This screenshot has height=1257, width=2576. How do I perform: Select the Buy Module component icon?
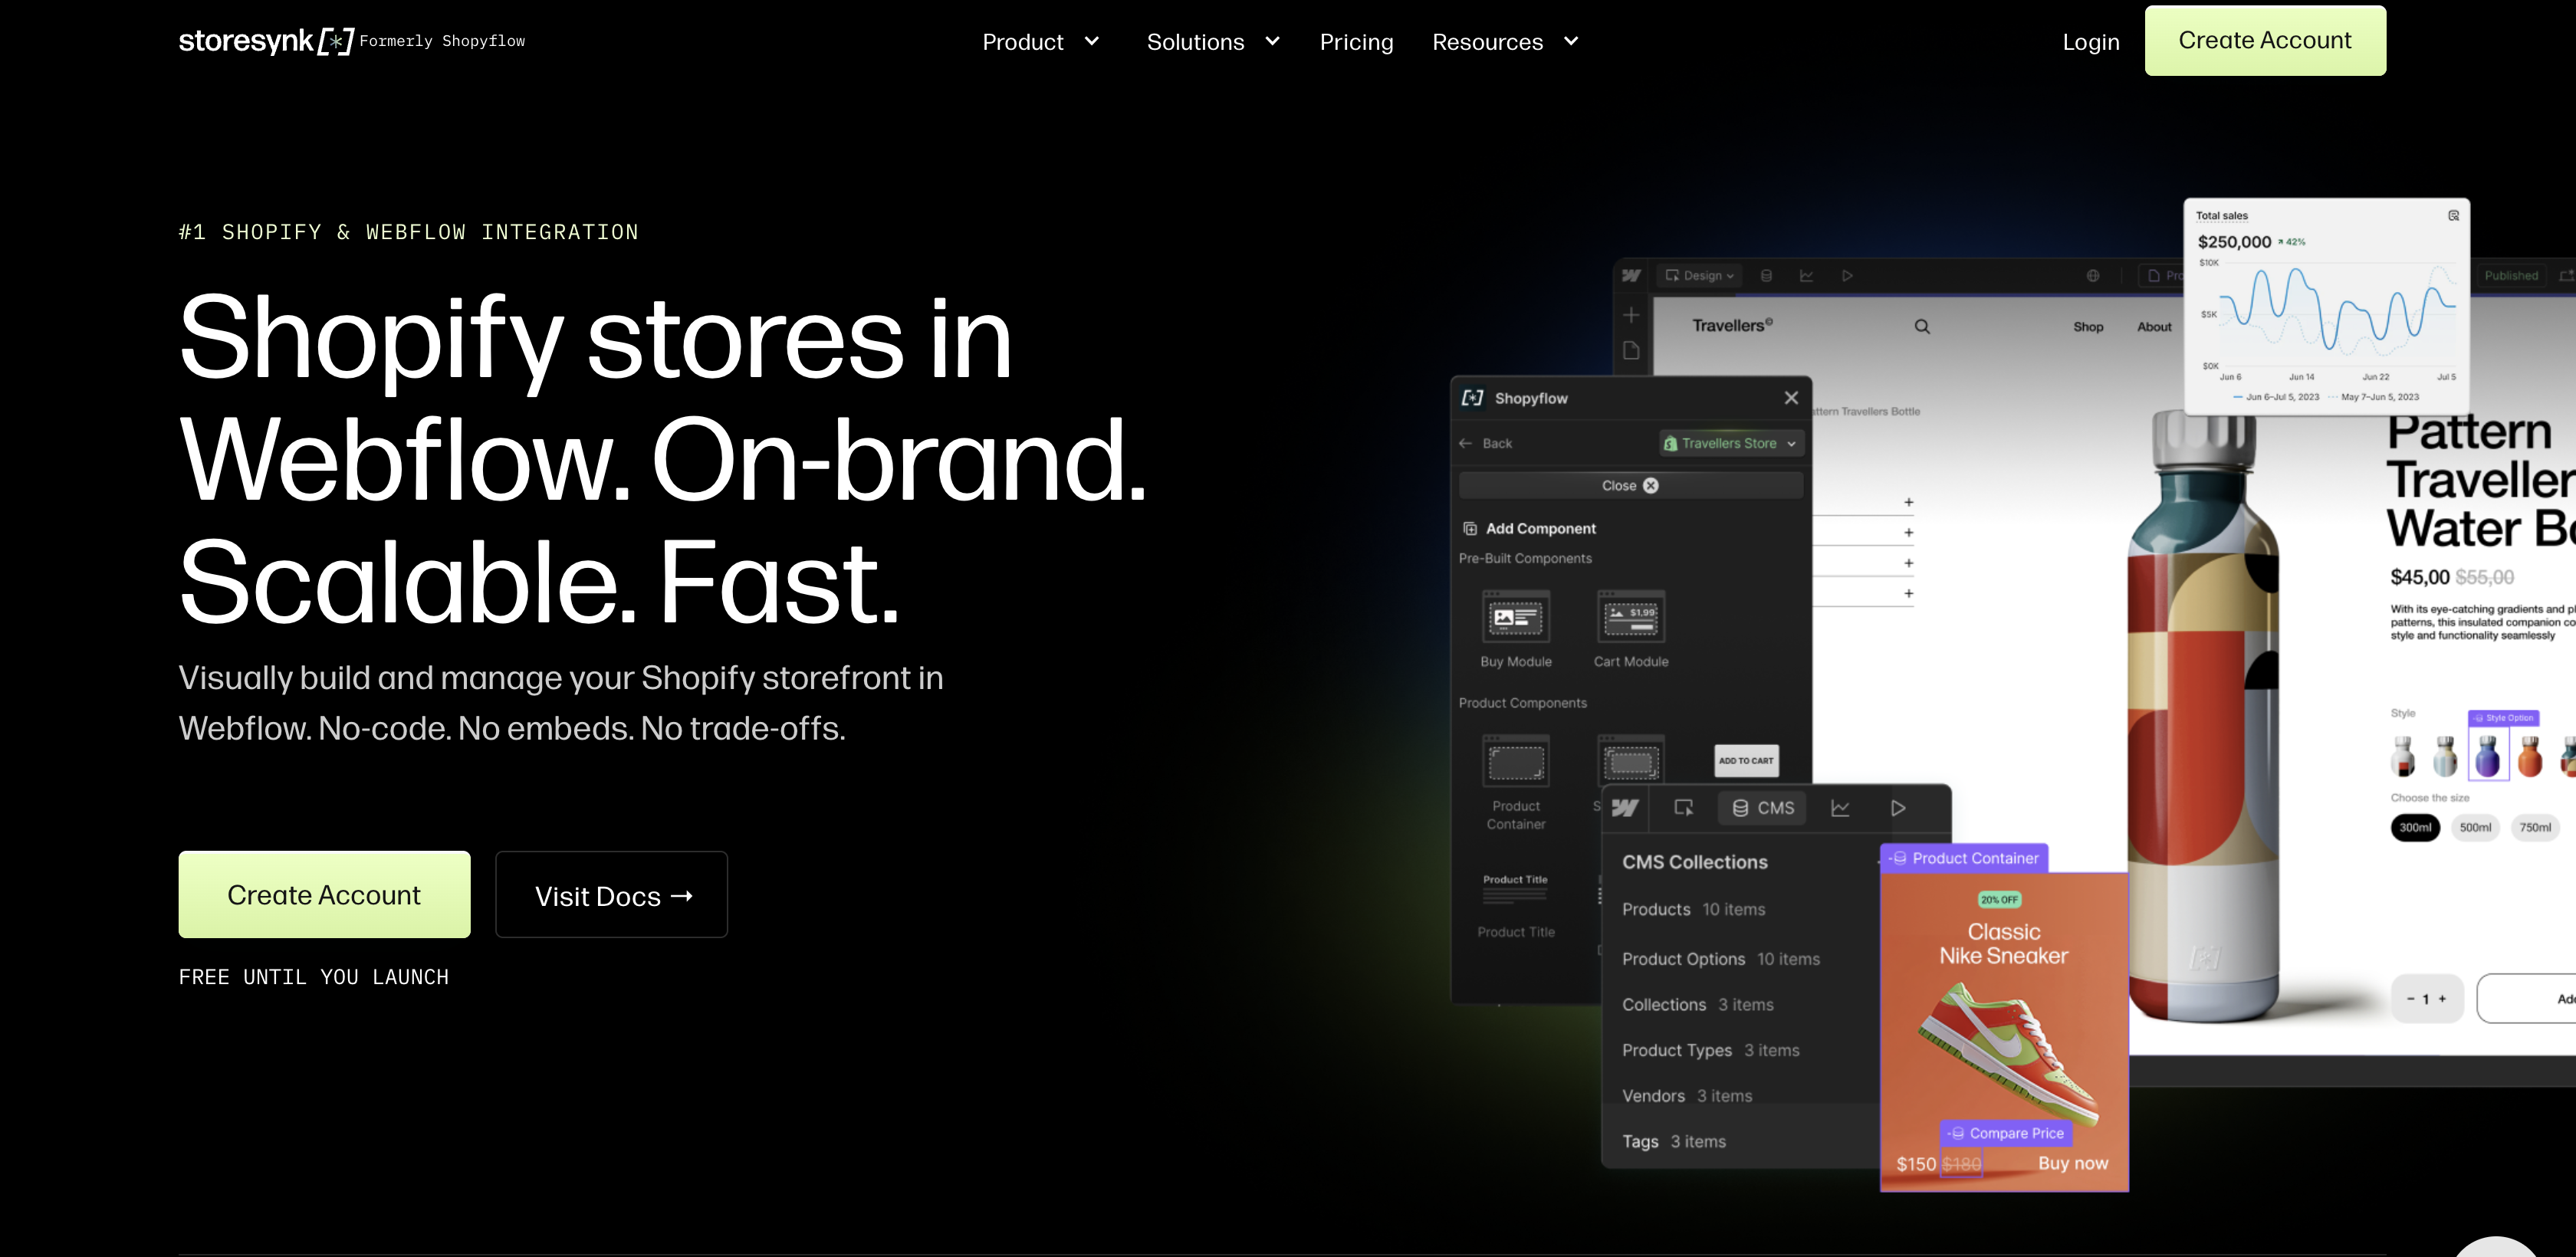[x=1516, y=617]
